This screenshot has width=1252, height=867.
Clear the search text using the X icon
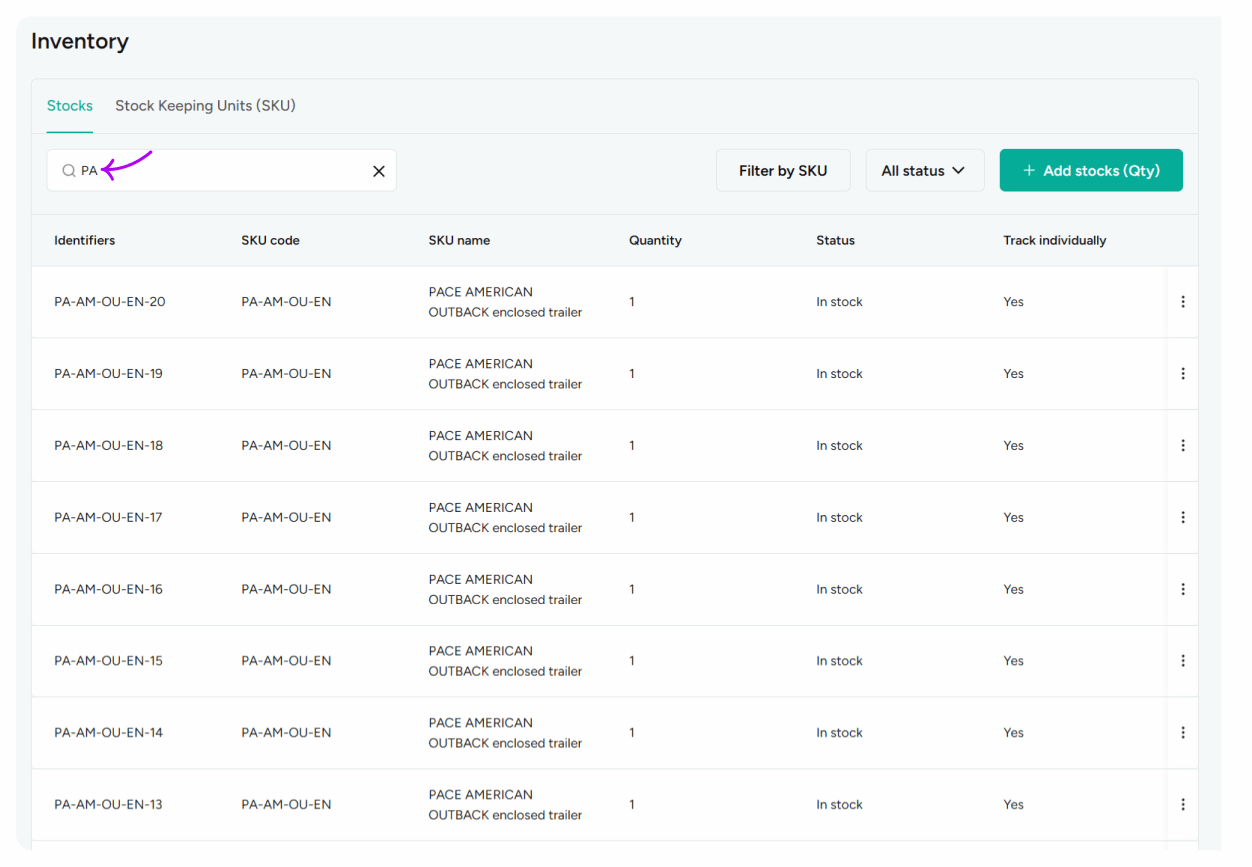(378, 170)
